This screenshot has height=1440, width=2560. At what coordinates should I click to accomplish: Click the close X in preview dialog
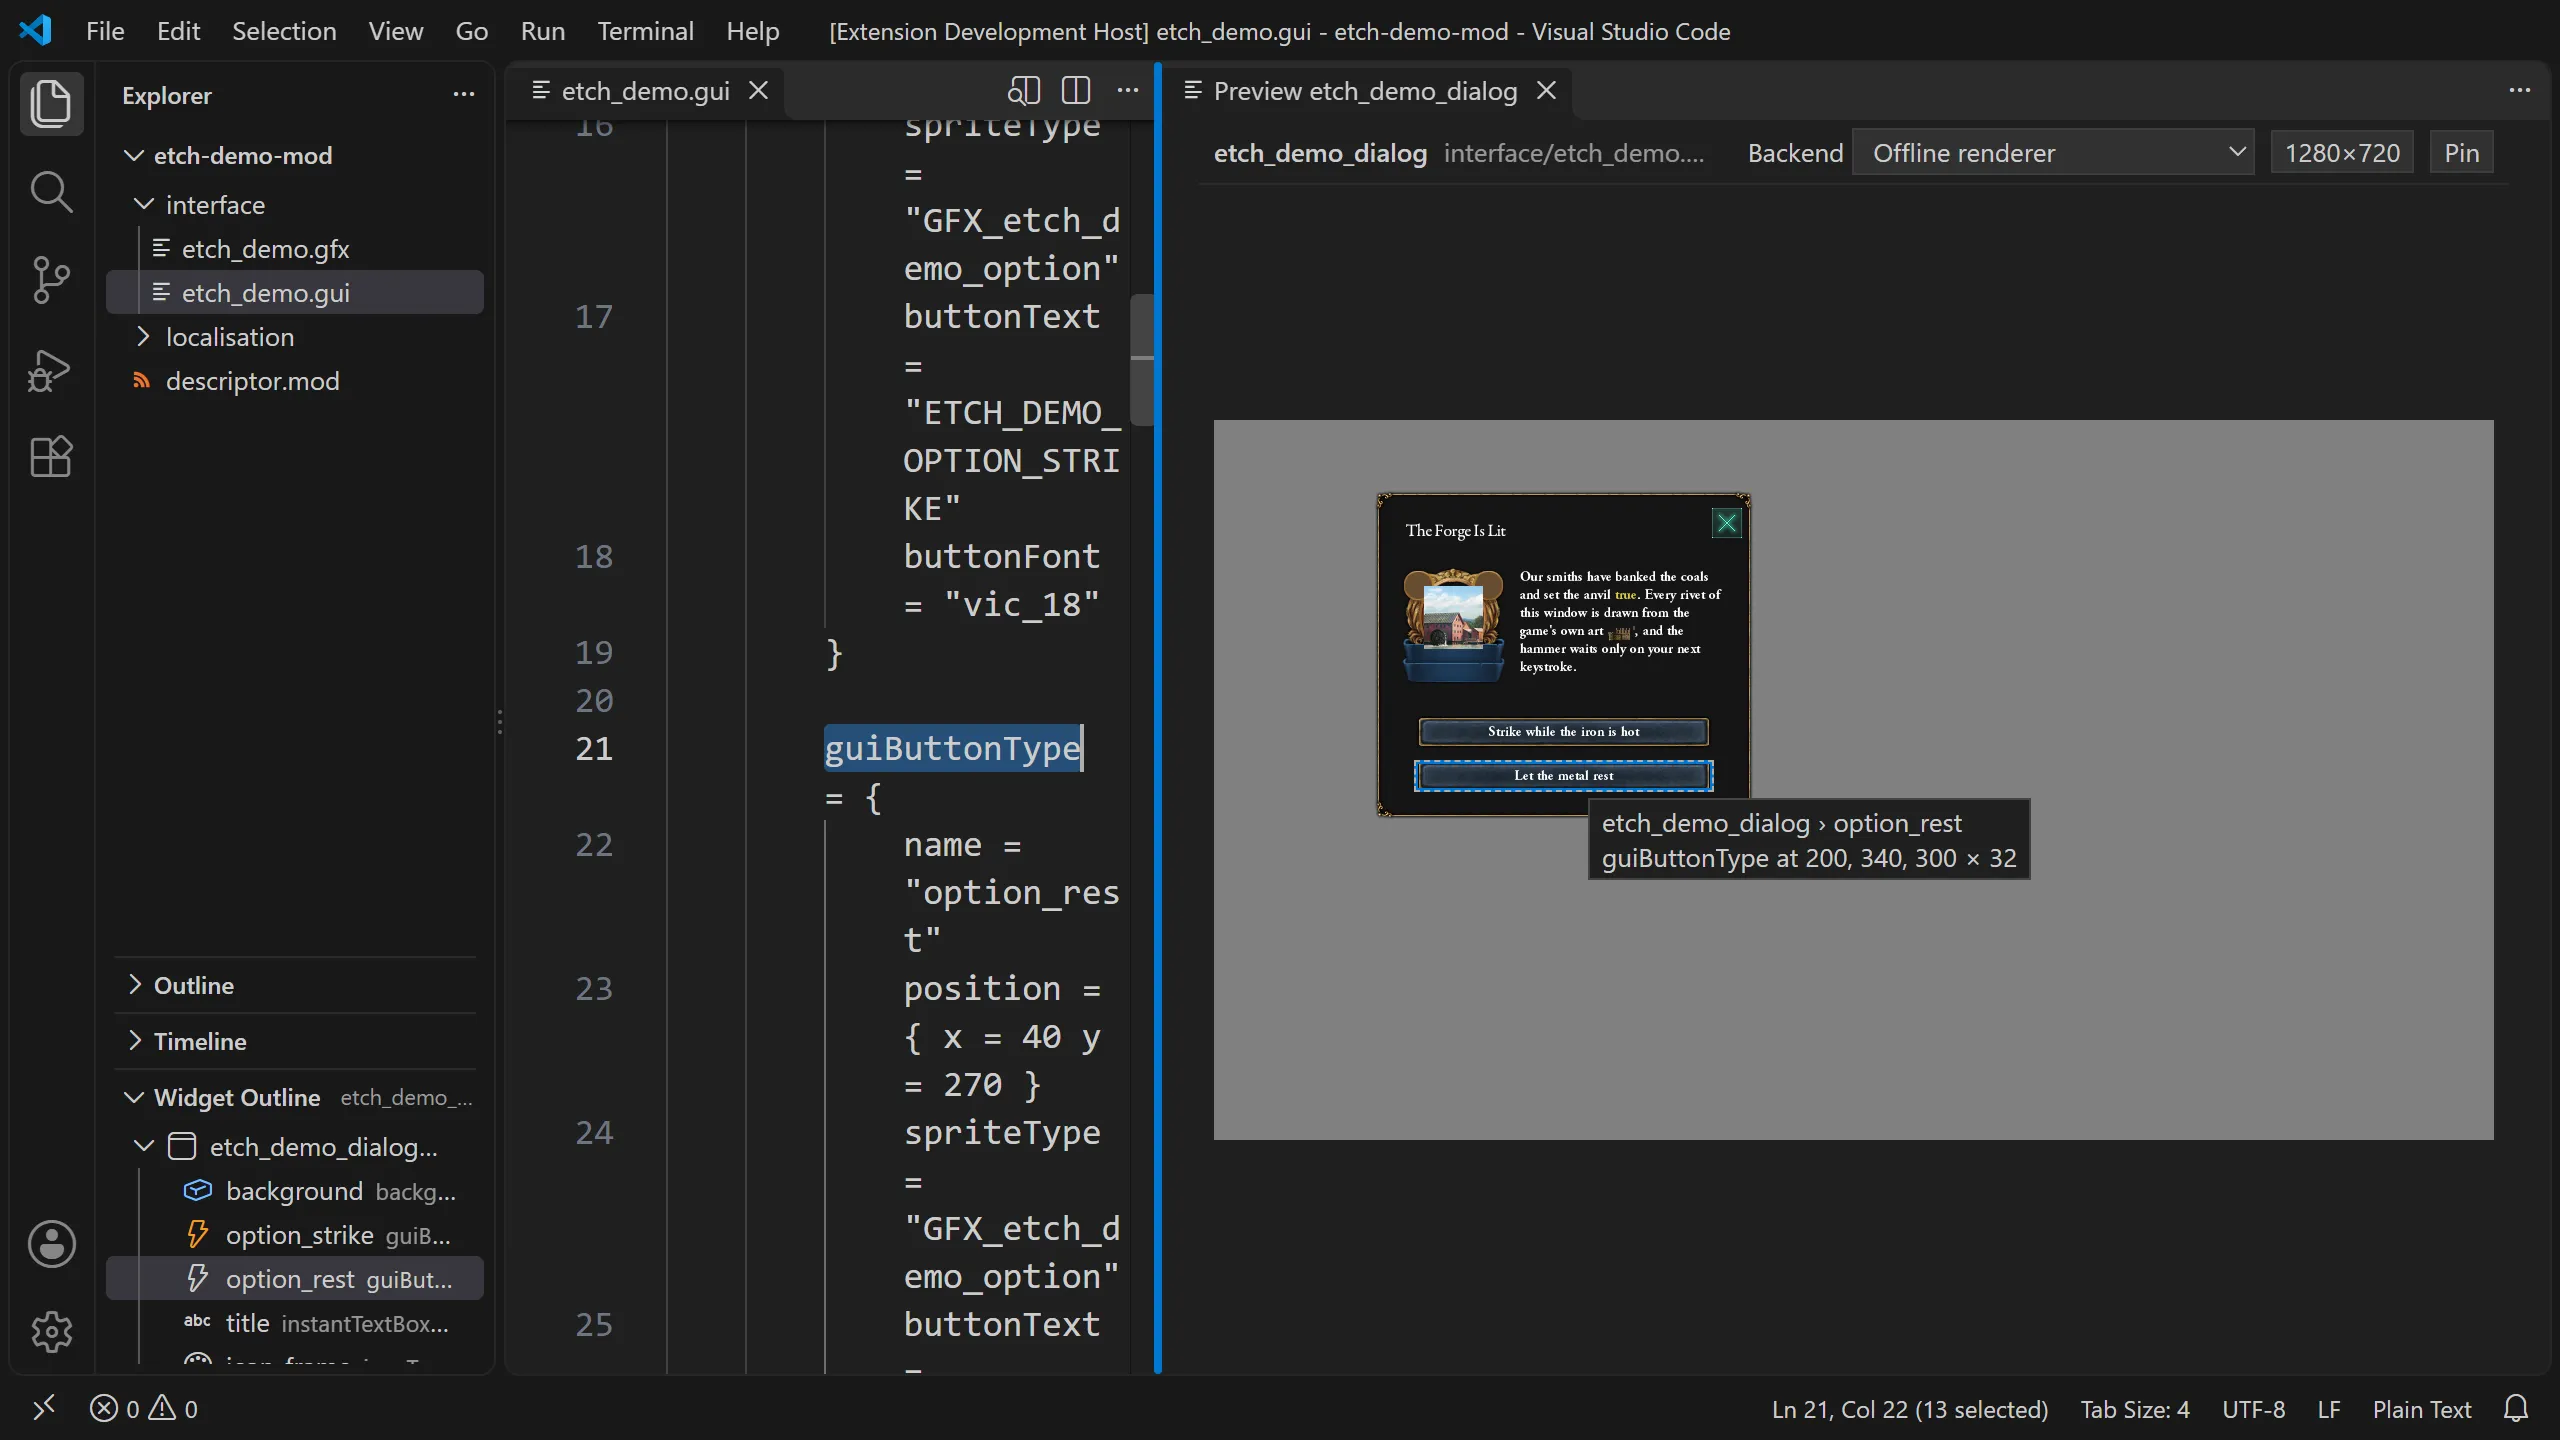coord(1727,523)
